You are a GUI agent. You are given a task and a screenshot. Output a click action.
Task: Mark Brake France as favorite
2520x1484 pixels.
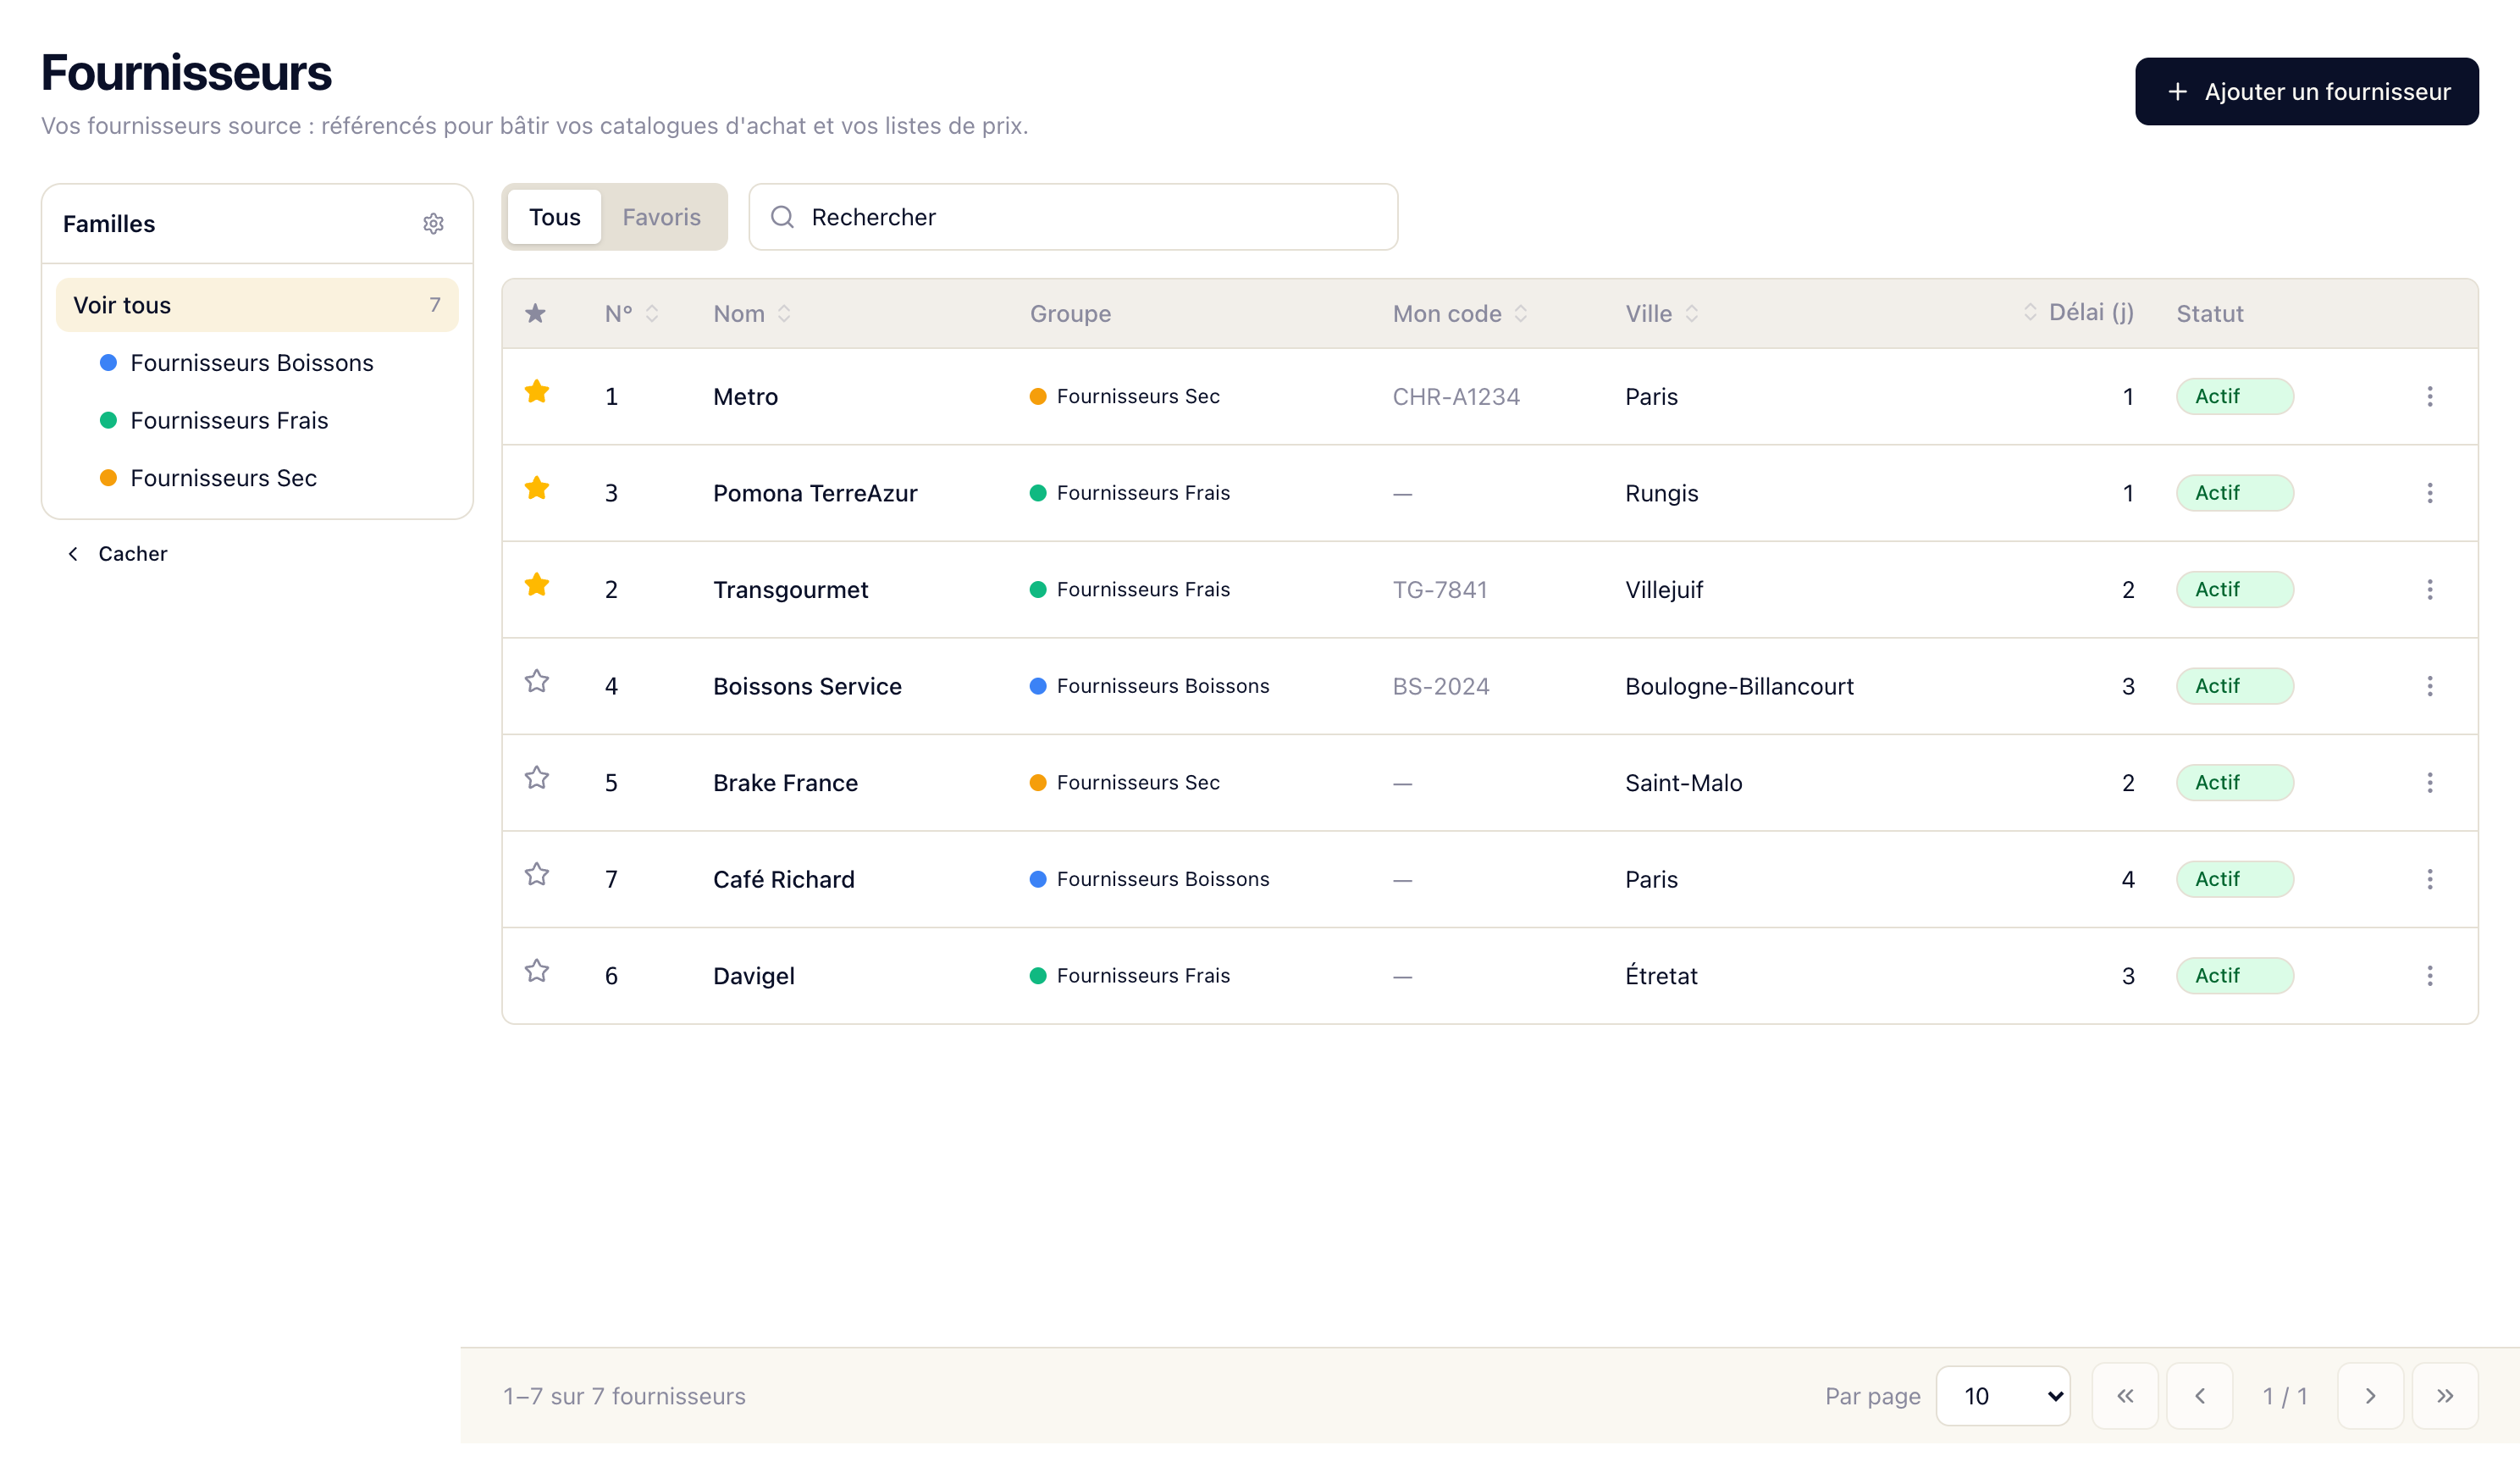click(537, 778)
